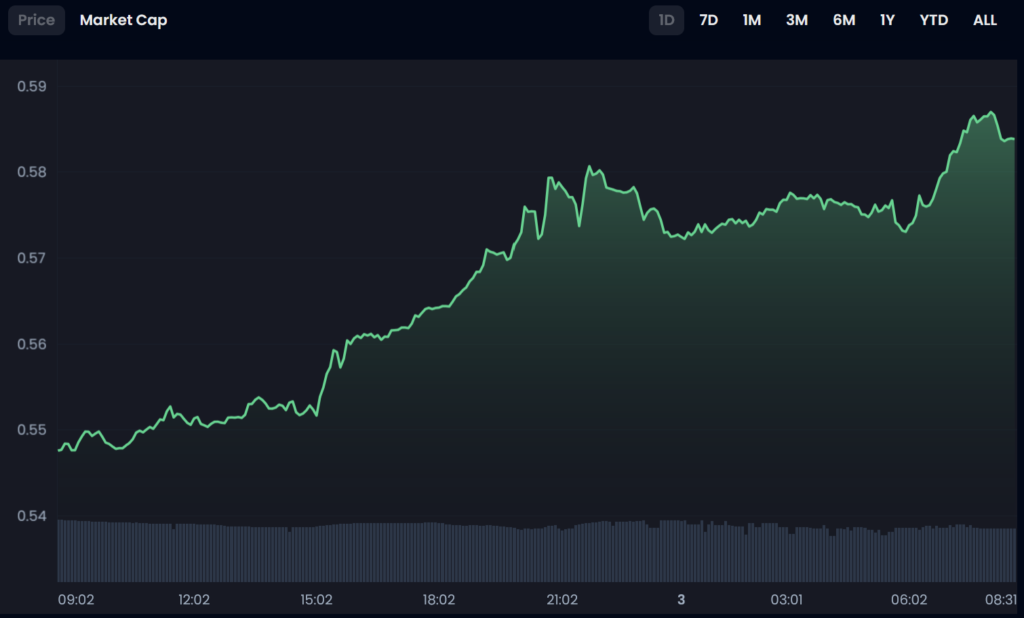Viewport: 1024px width, 618px height.
Task: Display ALL time price history
Action: coord(985,20)
